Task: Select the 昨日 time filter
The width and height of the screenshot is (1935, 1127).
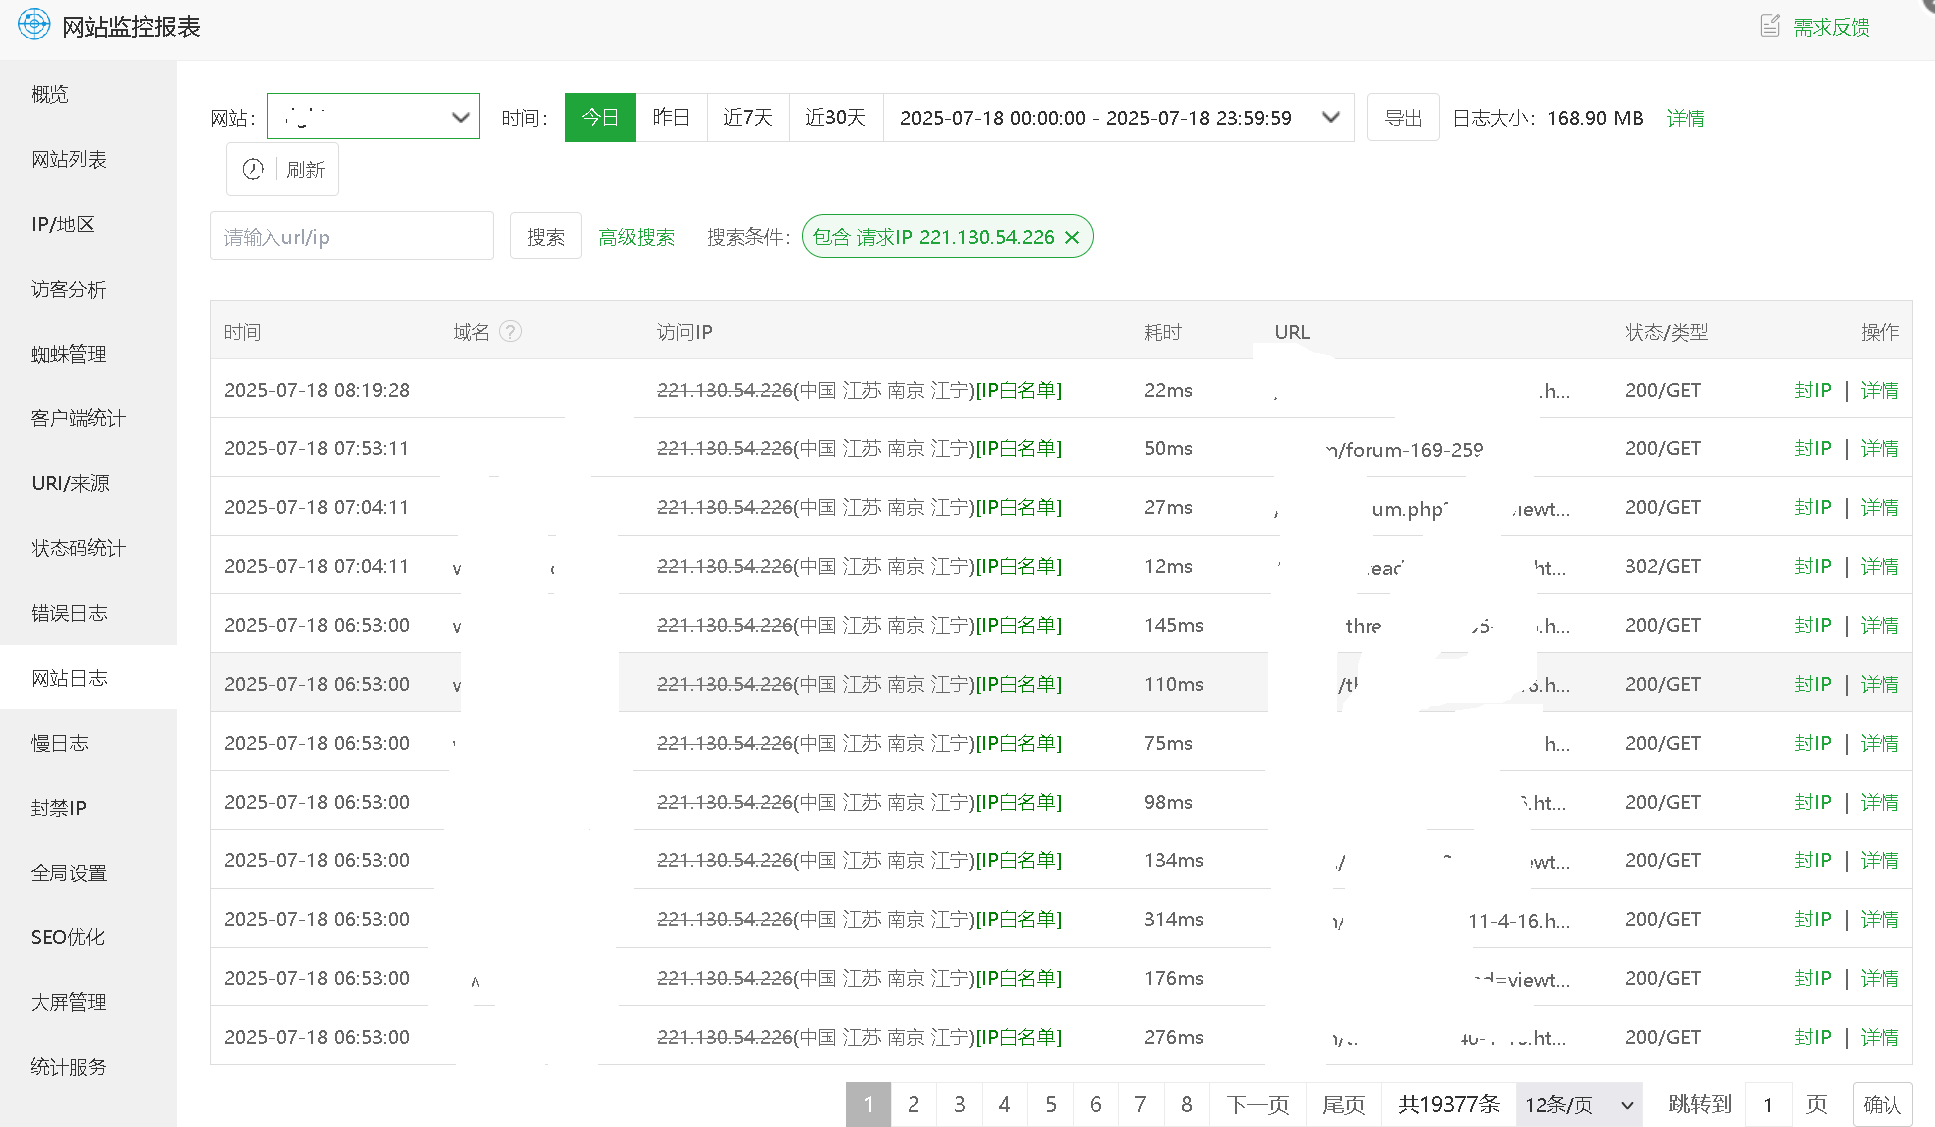Action: tap(671, 118)
